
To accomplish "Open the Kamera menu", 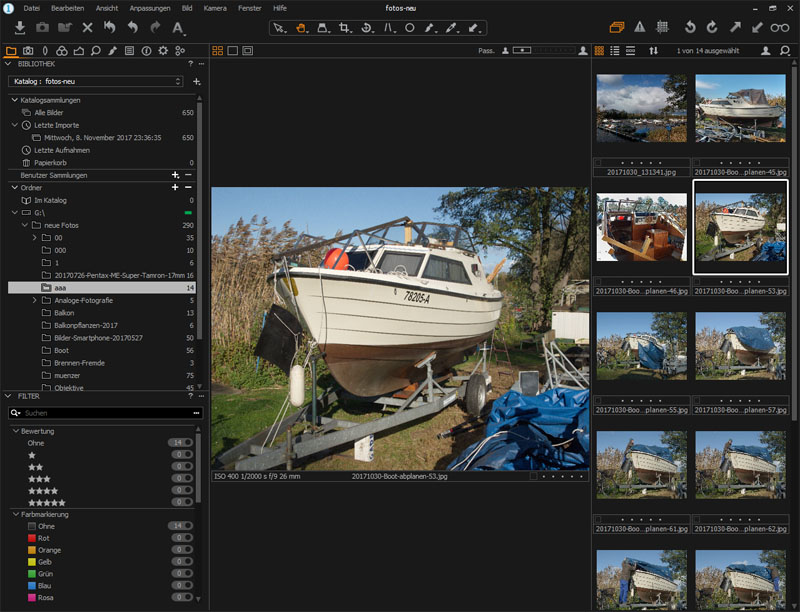I will (215, 7).
